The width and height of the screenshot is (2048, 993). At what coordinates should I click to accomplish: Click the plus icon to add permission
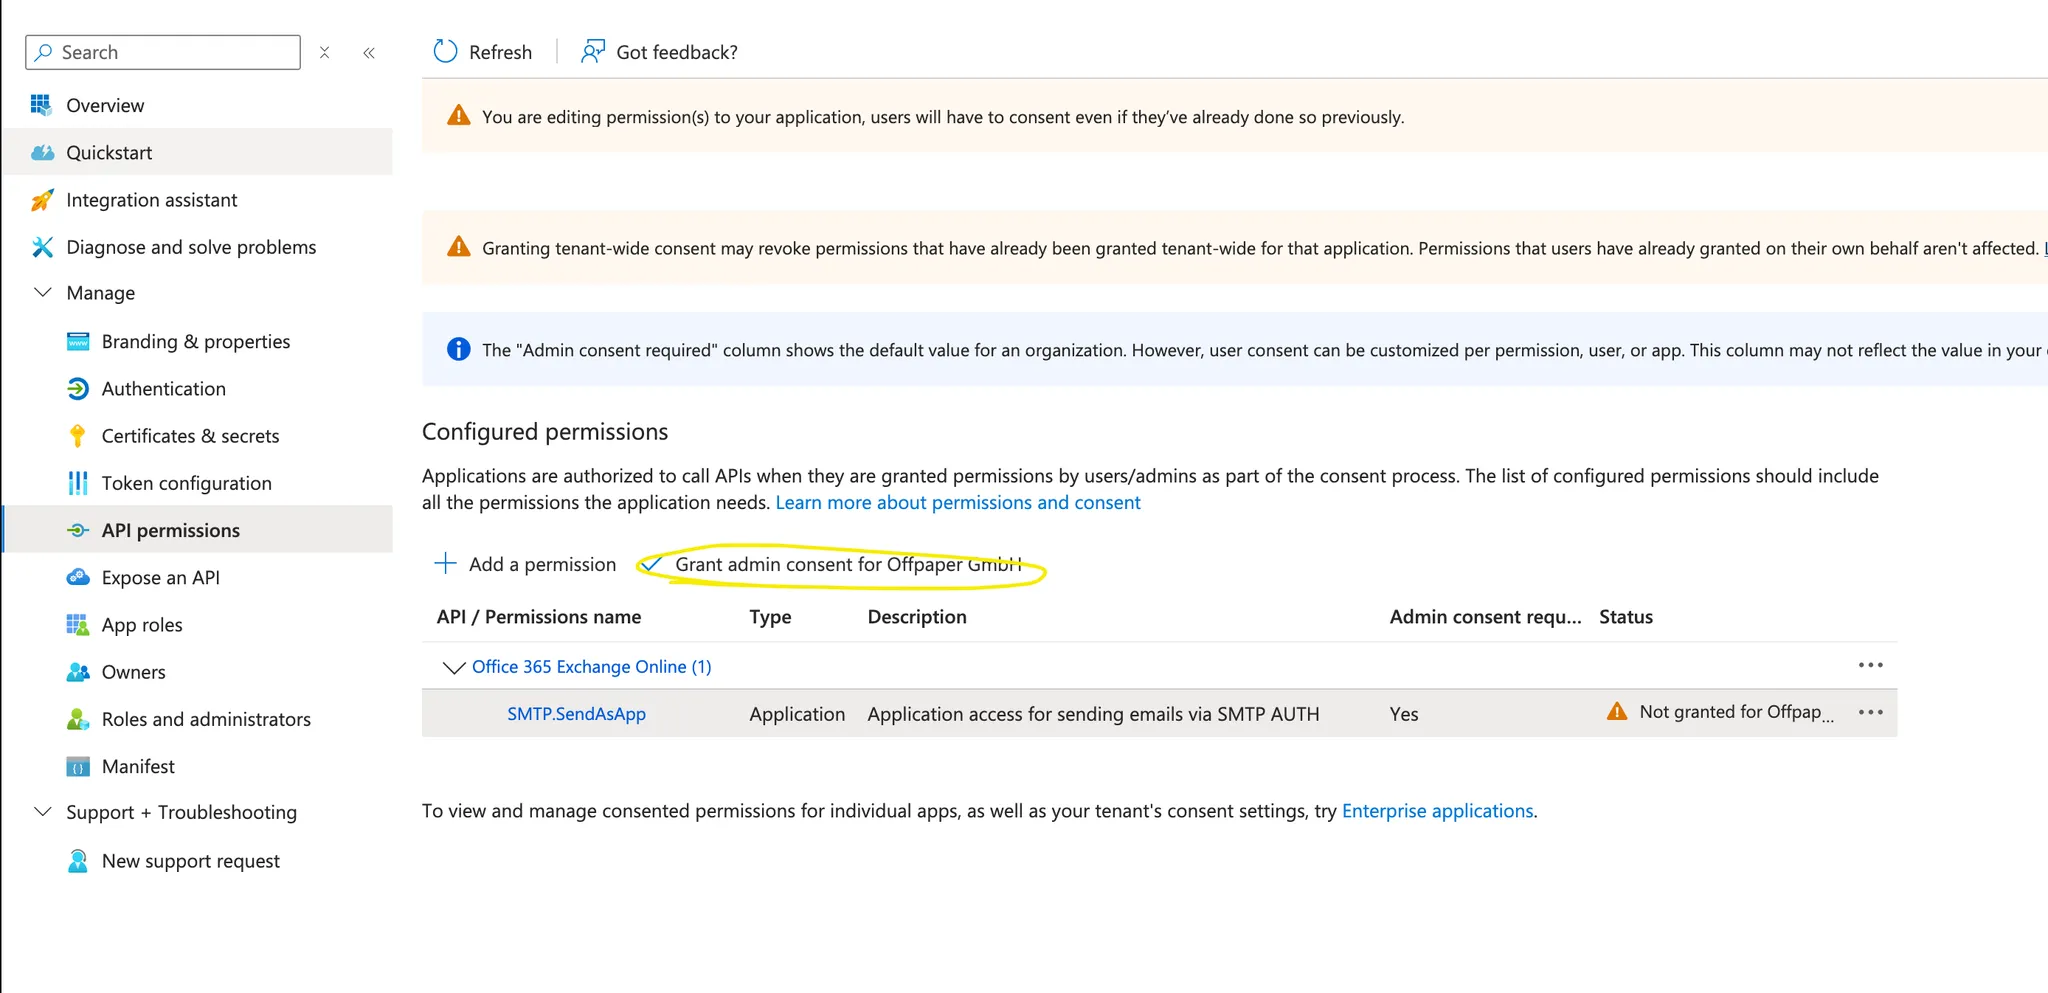(445, 564)
